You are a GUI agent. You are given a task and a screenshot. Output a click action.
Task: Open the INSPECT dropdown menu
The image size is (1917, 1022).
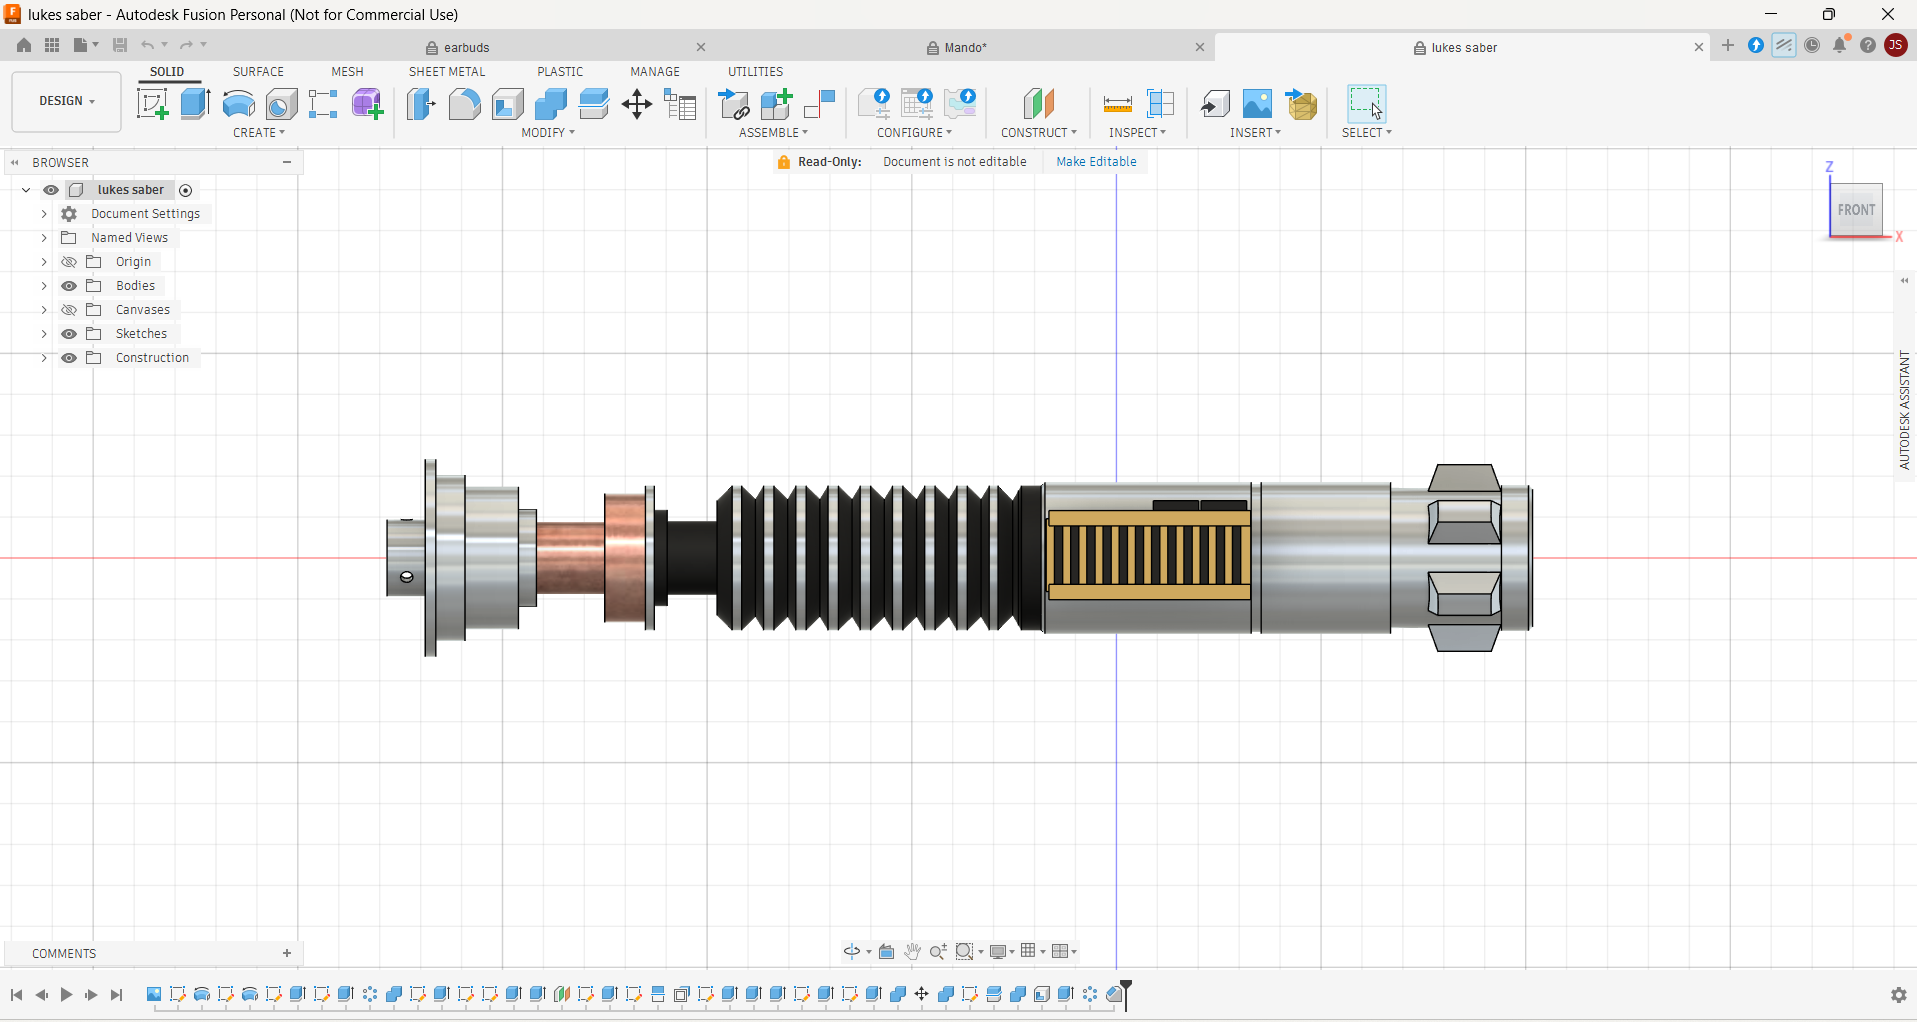point(1137,133)
